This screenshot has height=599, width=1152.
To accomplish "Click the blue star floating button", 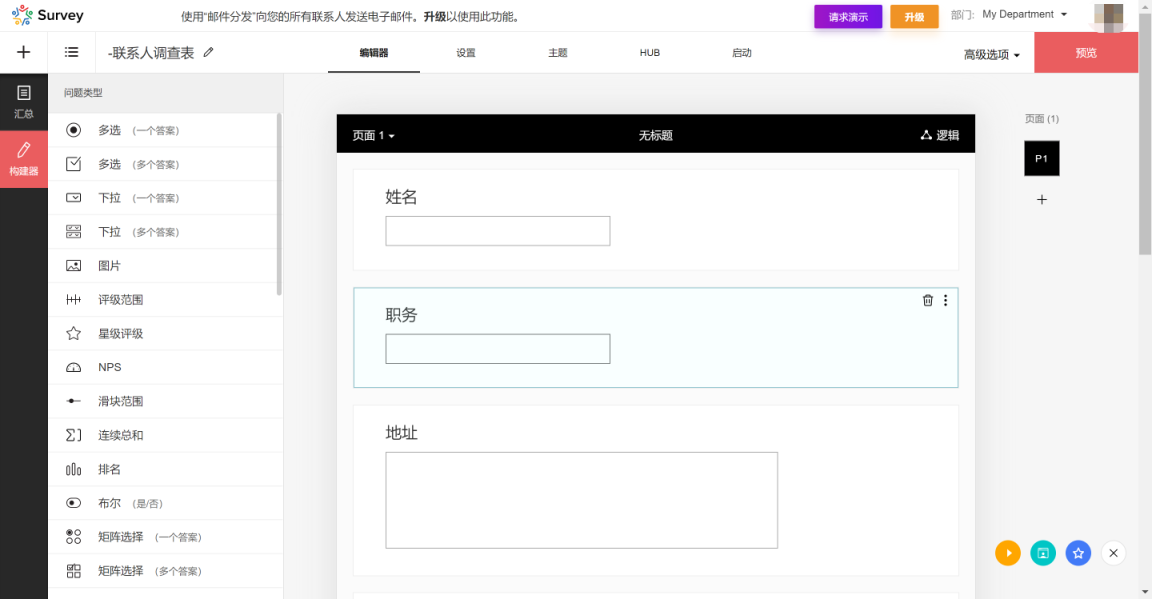I will click(1078, 553).
